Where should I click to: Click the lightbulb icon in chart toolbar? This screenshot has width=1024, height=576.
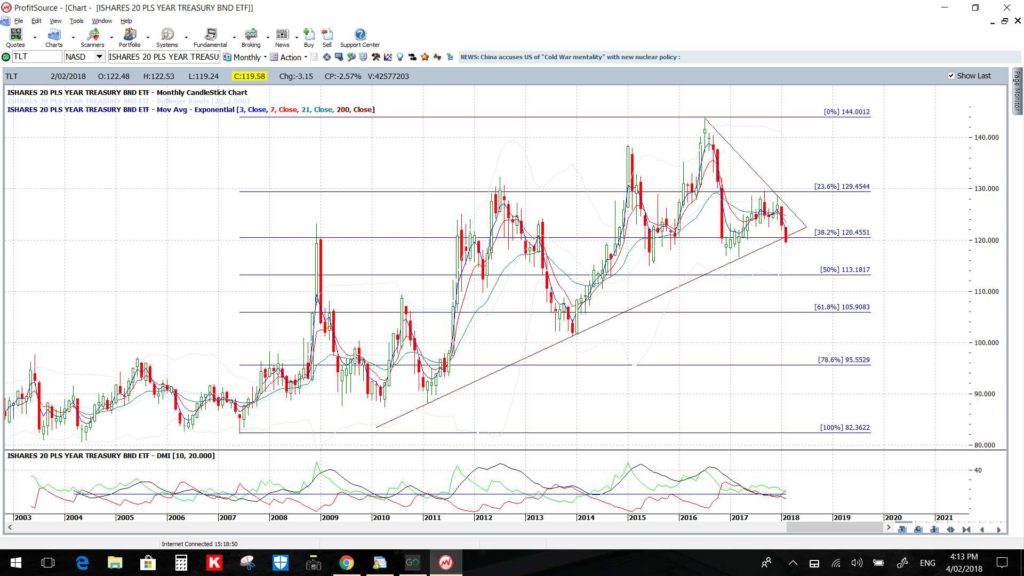click(x=400, y=57)
